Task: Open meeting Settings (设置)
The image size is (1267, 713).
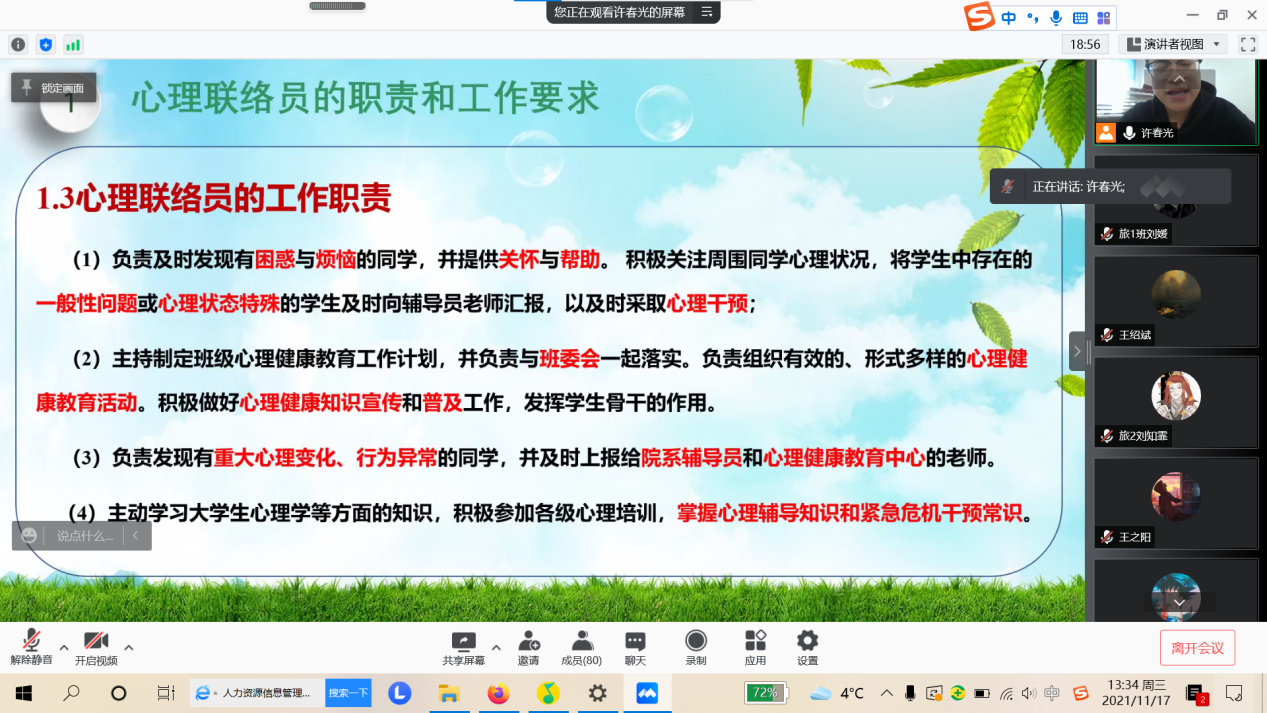Action: (x=807, y=647)
